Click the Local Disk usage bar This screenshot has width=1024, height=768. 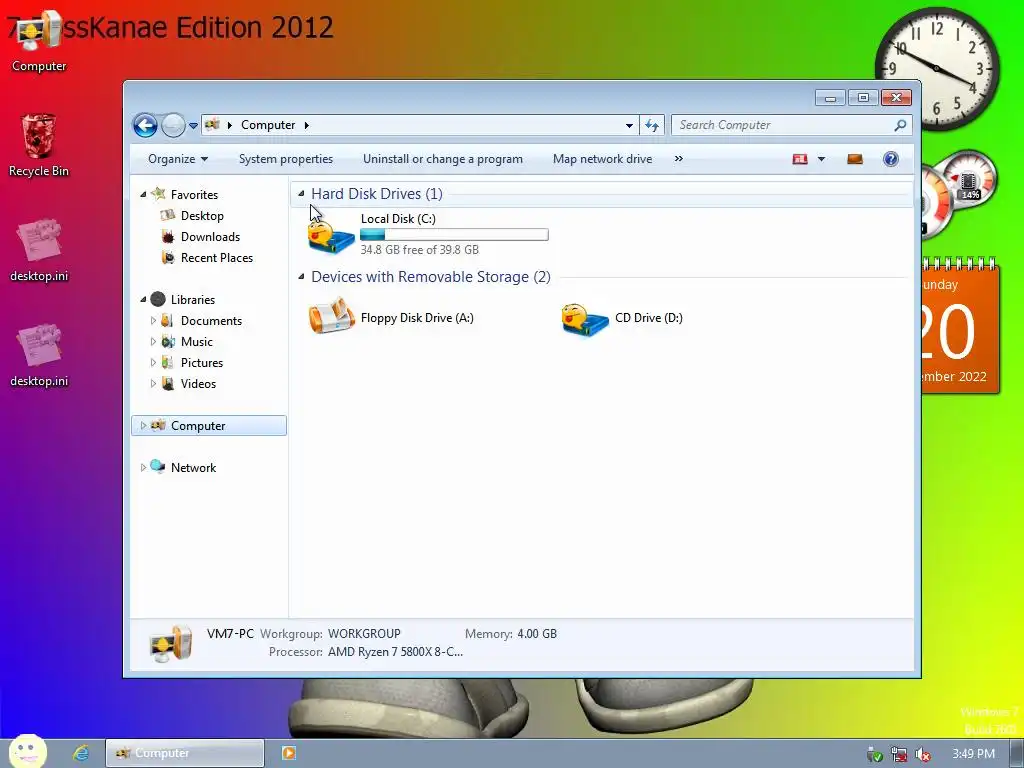[454, 234]
